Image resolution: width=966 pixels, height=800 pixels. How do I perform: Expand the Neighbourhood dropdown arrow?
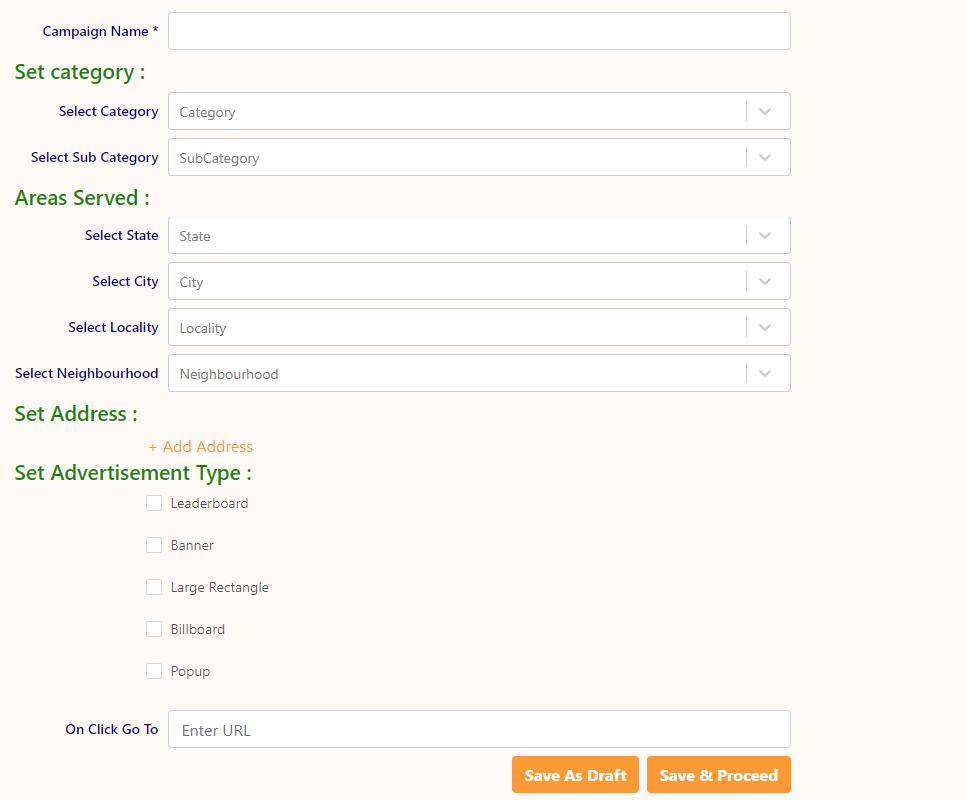(x=765, y=374)
